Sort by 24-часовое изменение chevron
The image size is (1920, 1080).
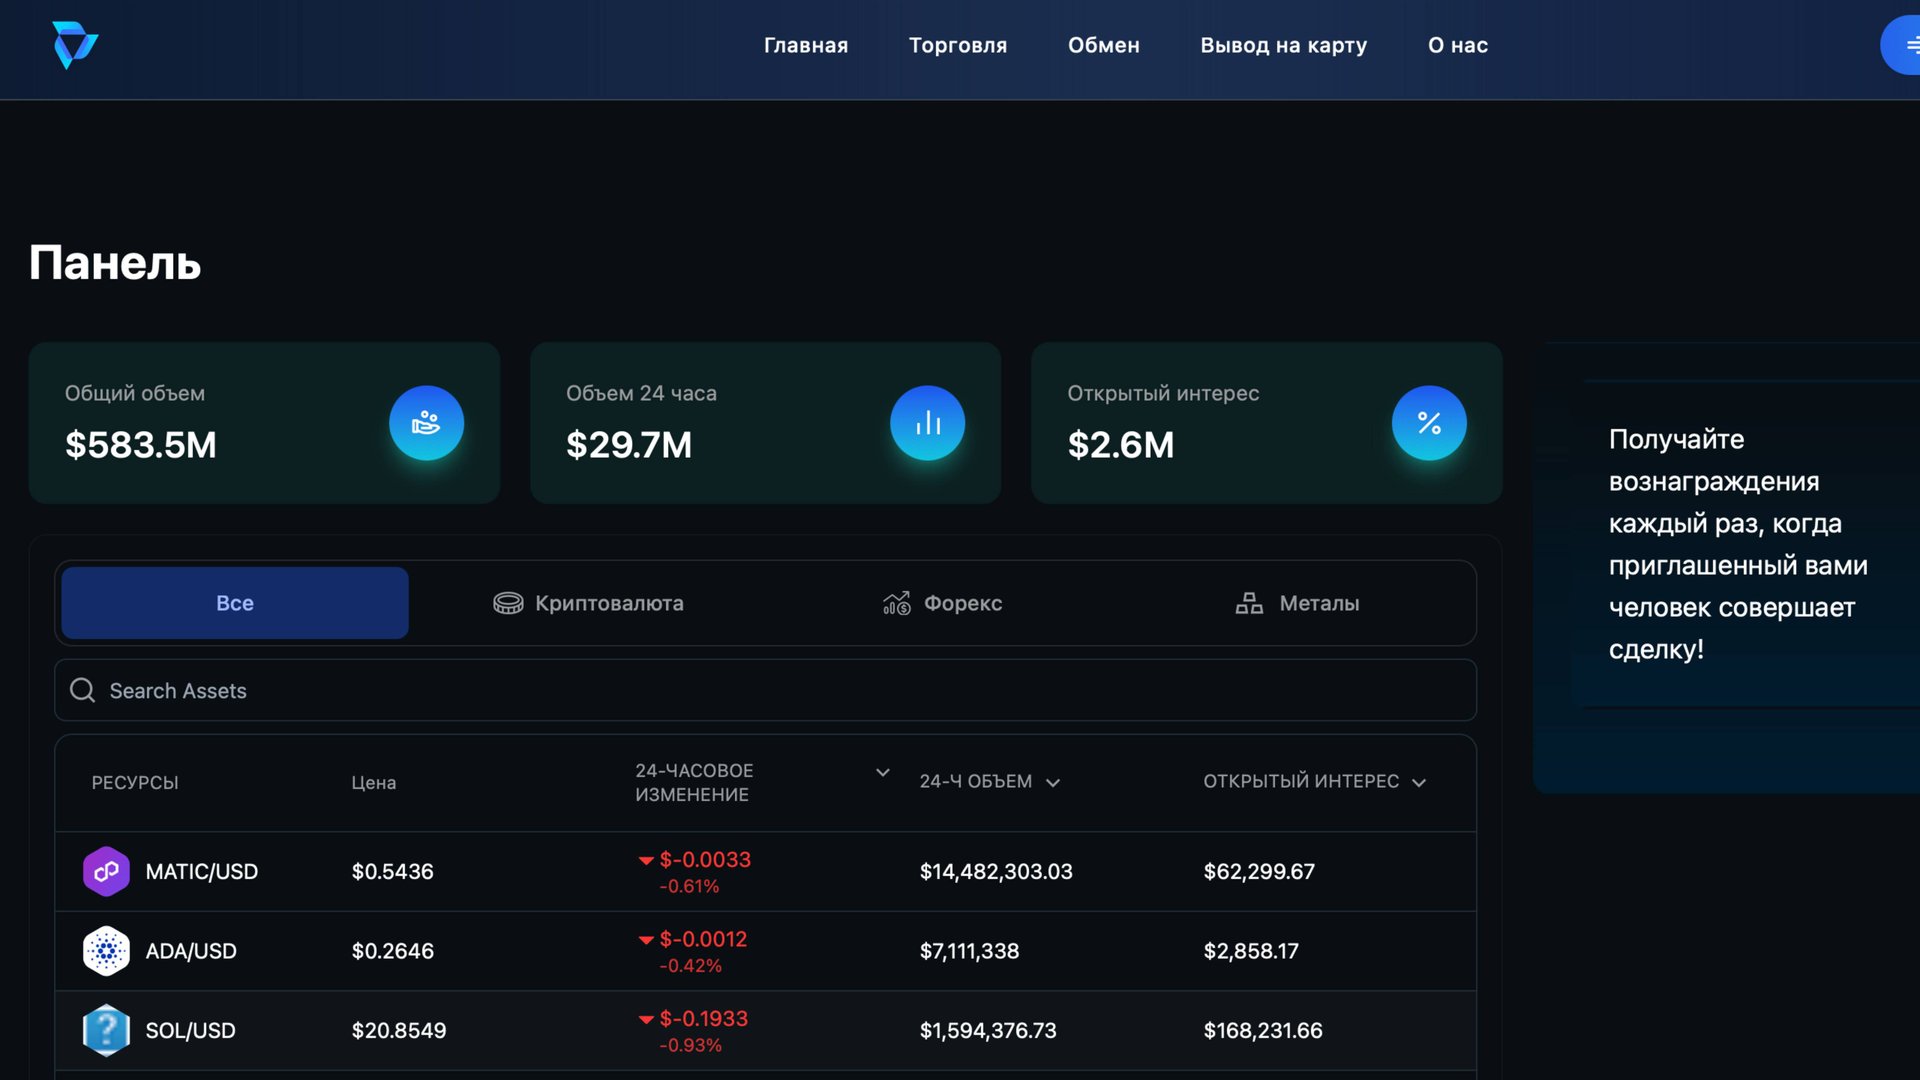click(882, 772)
